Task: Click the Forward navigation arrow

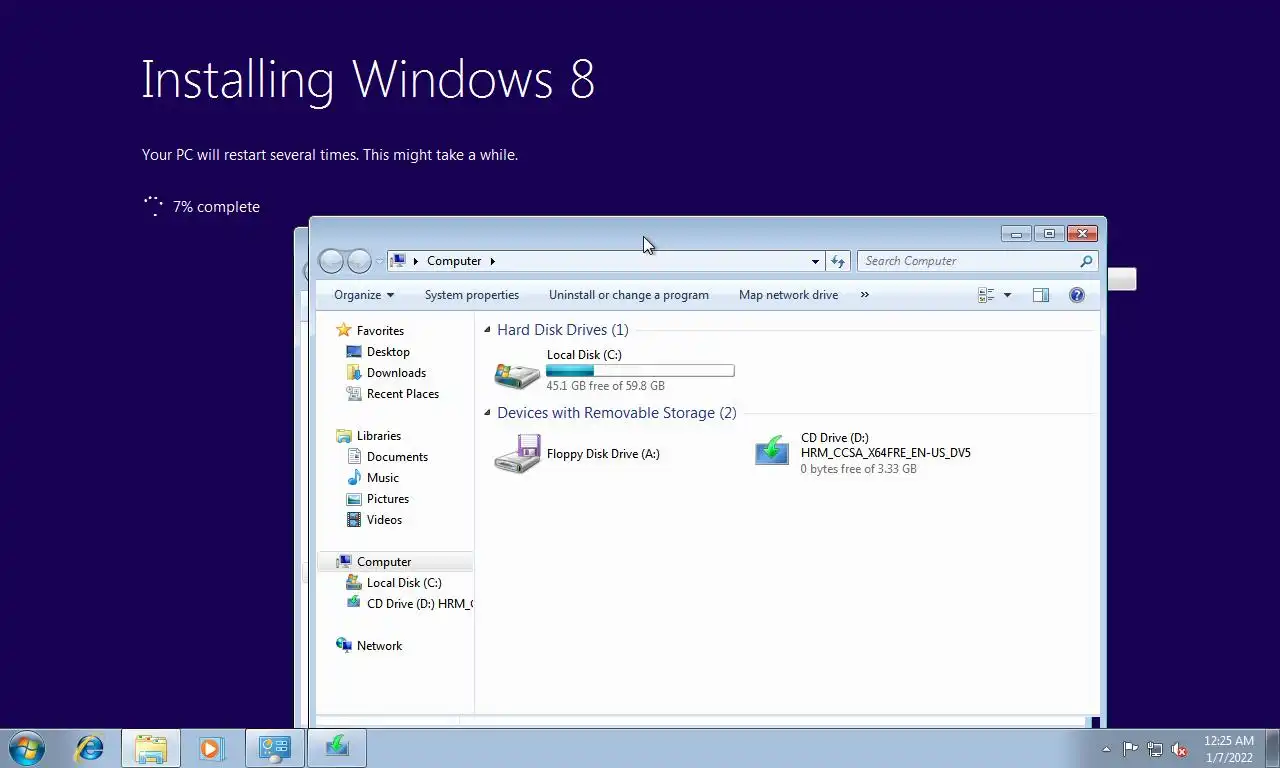Action: tap(359, 261)
